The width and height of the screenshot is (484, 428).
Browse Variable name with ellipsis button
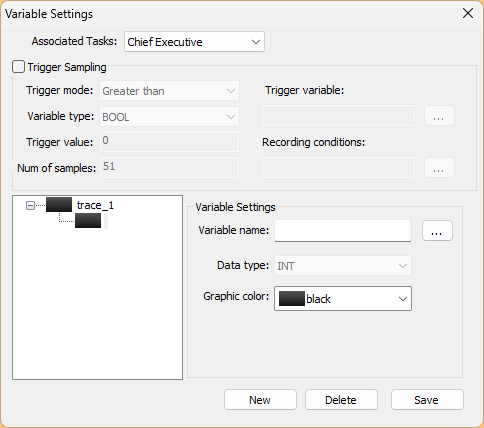437,231
